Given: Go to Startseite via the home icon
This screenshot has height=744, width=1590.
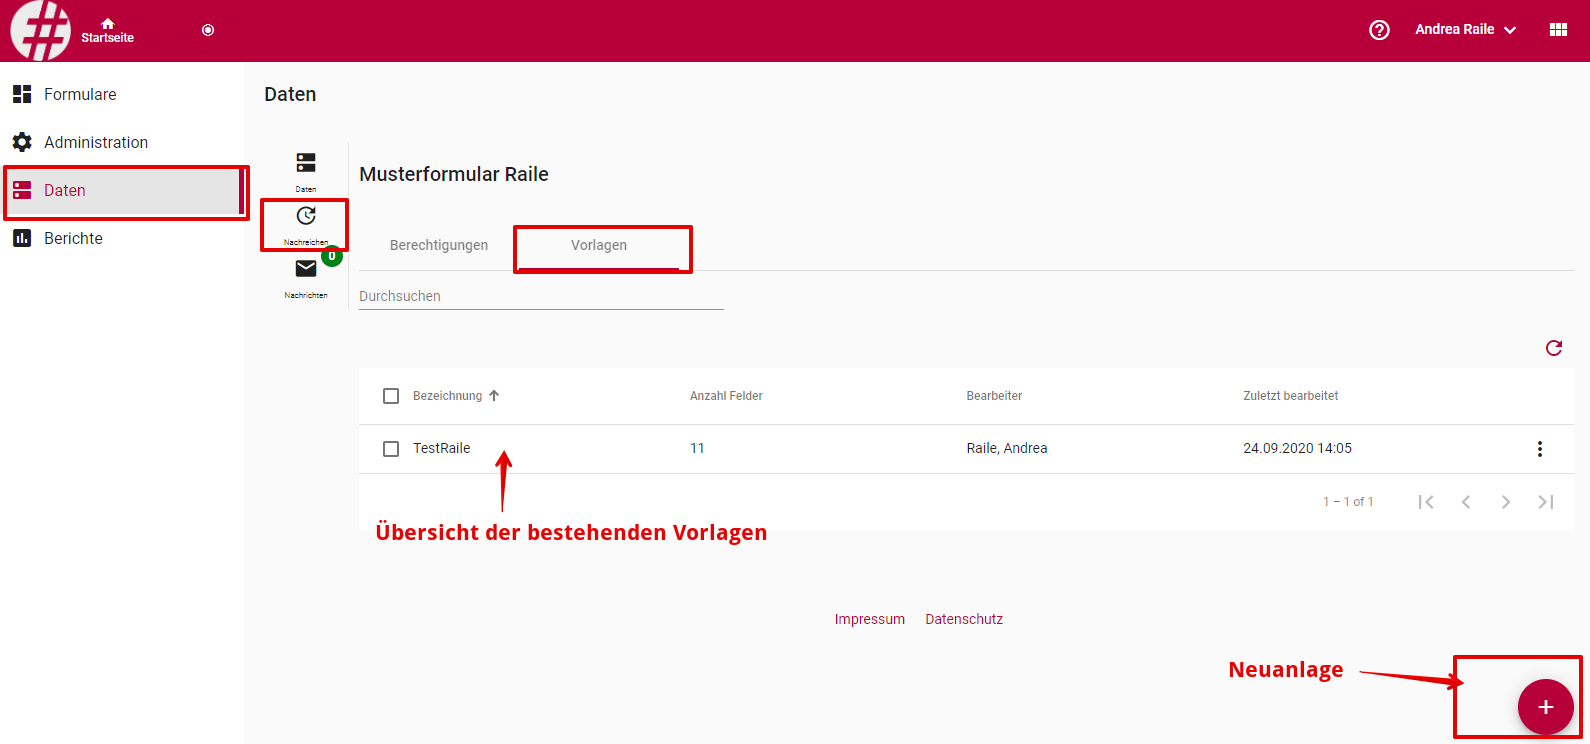Looking at the screenshot, I should tap(108, 30).
